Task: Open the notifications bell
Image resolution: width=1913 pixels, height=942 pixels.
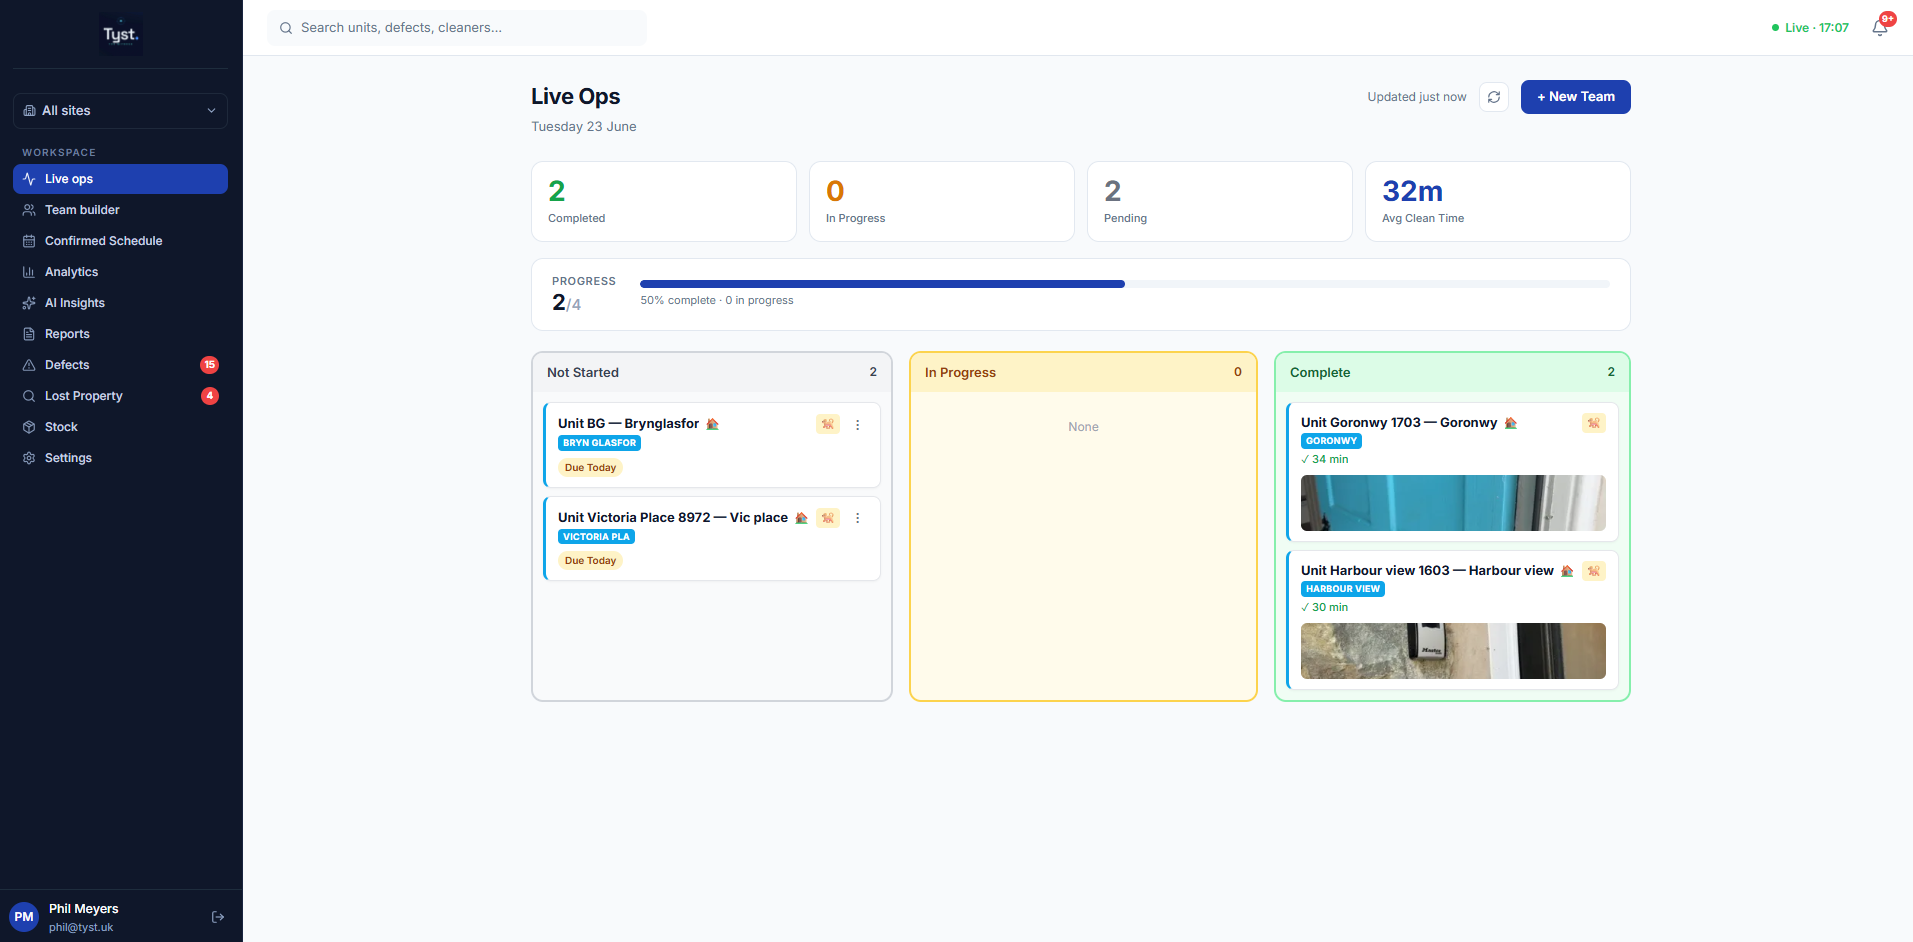Action: tap(1880, 28)
